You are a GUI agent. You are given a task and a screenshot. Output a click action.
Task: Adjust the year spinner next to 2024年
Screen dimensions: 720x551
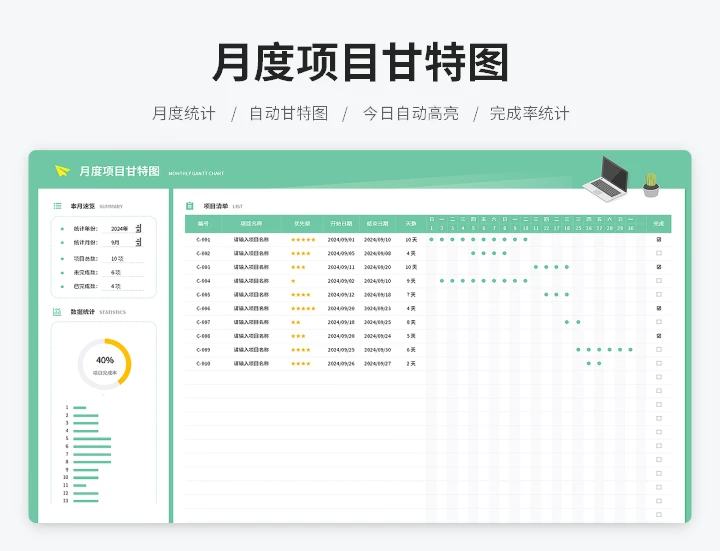[x=139, y=228]
